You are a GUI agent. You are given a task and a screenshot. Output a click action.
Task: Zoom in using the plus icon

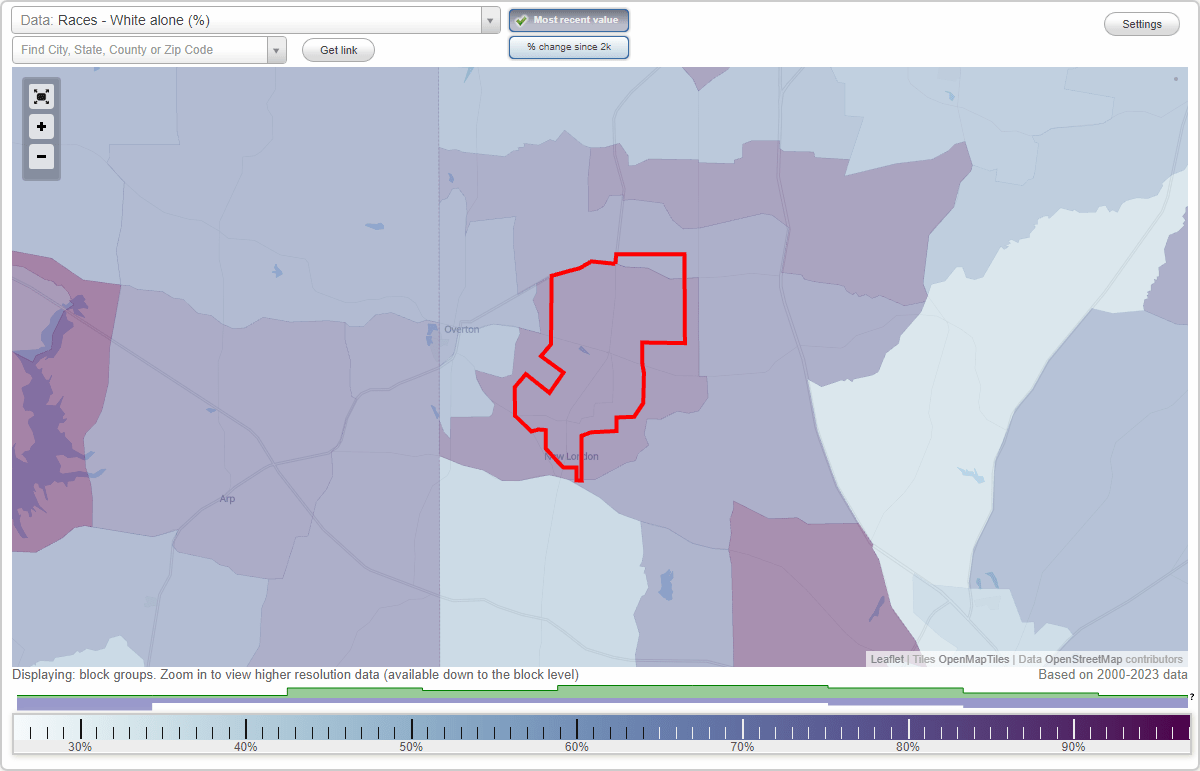coord(41,127)
